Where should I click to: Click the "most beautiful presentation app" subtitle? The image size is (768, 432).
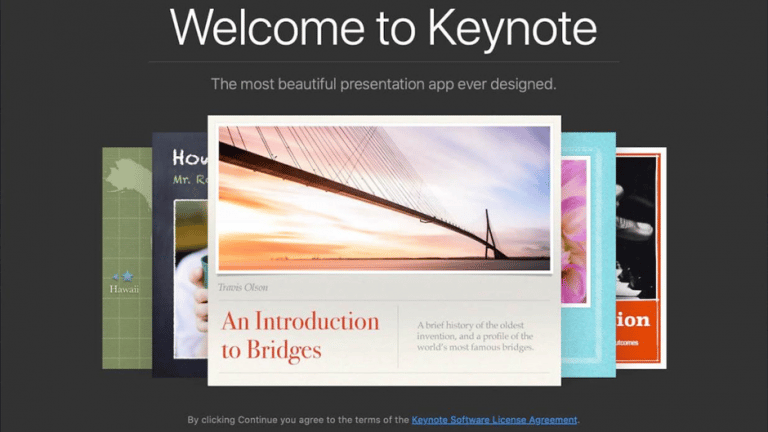tap(384, 84)
